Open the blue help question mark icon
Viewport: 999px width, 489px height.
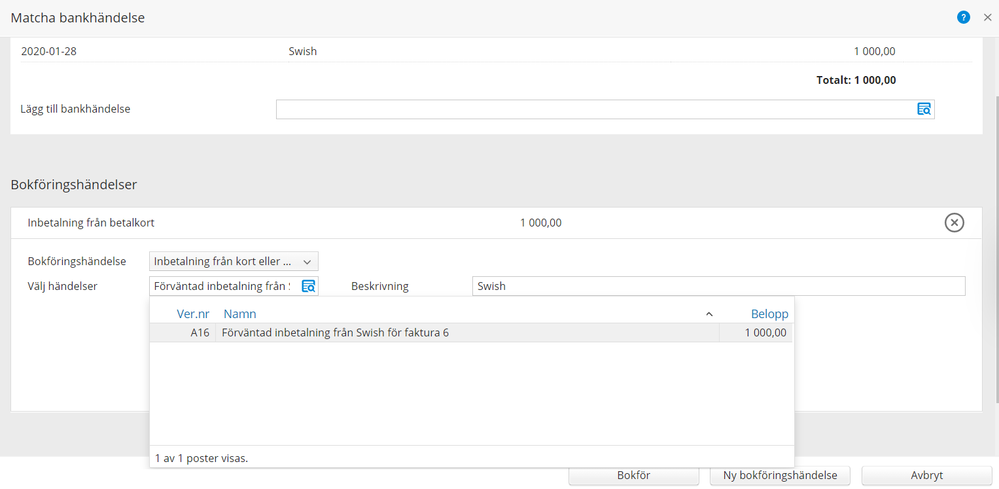pyautogui.click(x=963, y=18)
